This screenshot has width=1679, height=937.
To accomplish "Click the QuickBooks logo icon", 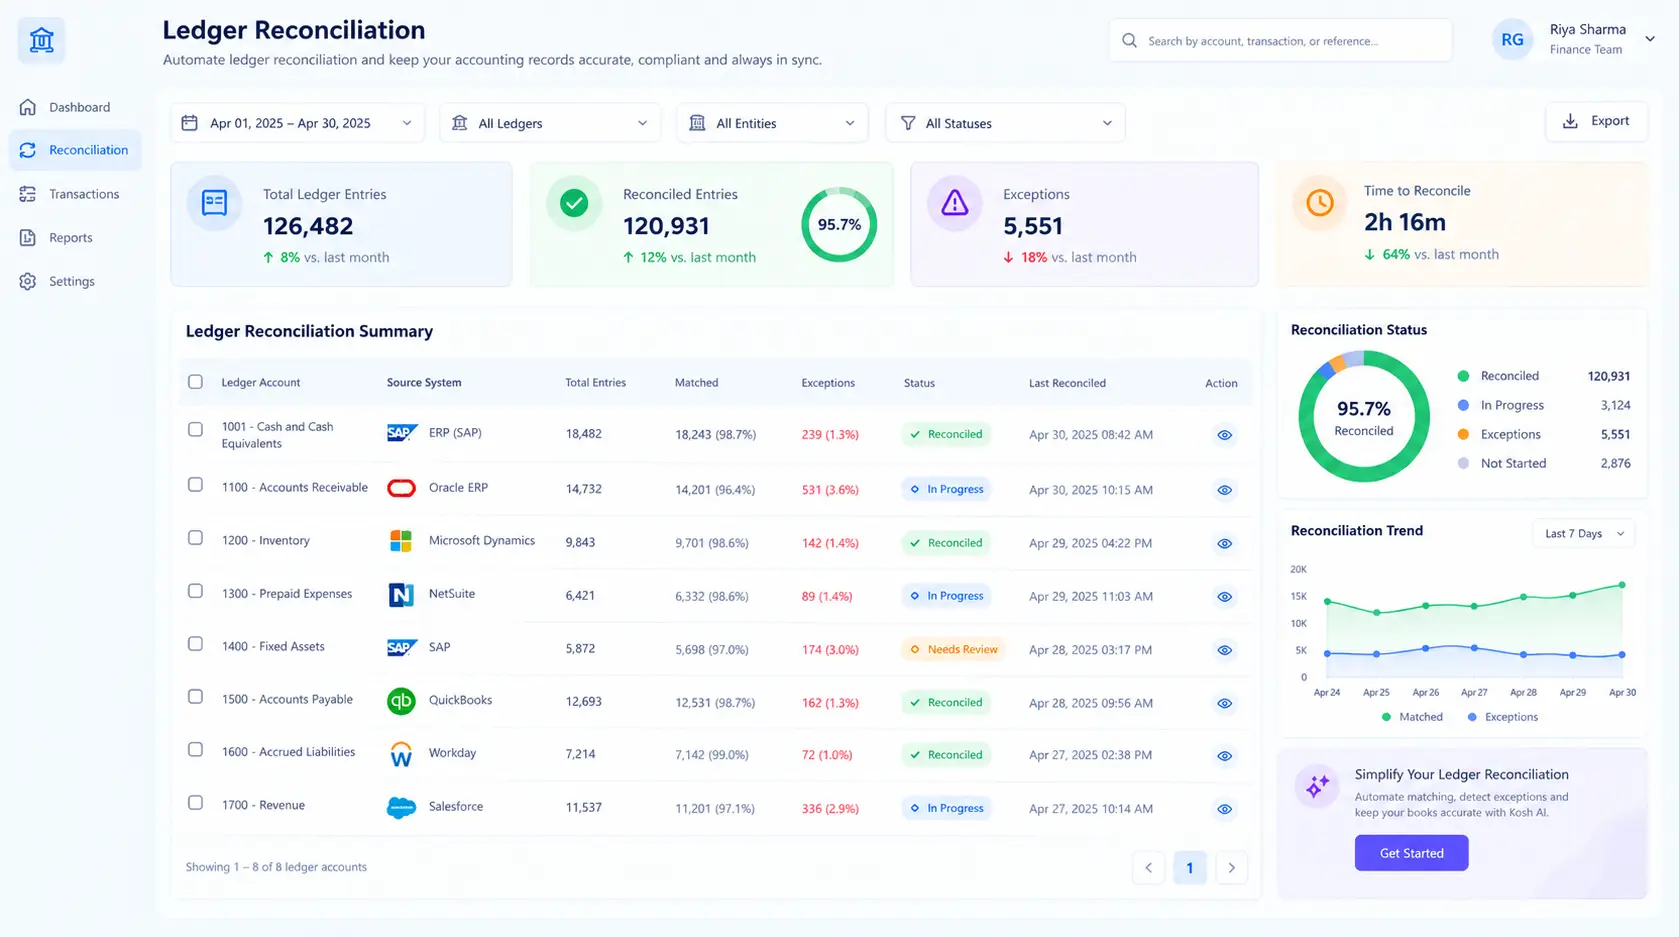I will click(401, 701).
